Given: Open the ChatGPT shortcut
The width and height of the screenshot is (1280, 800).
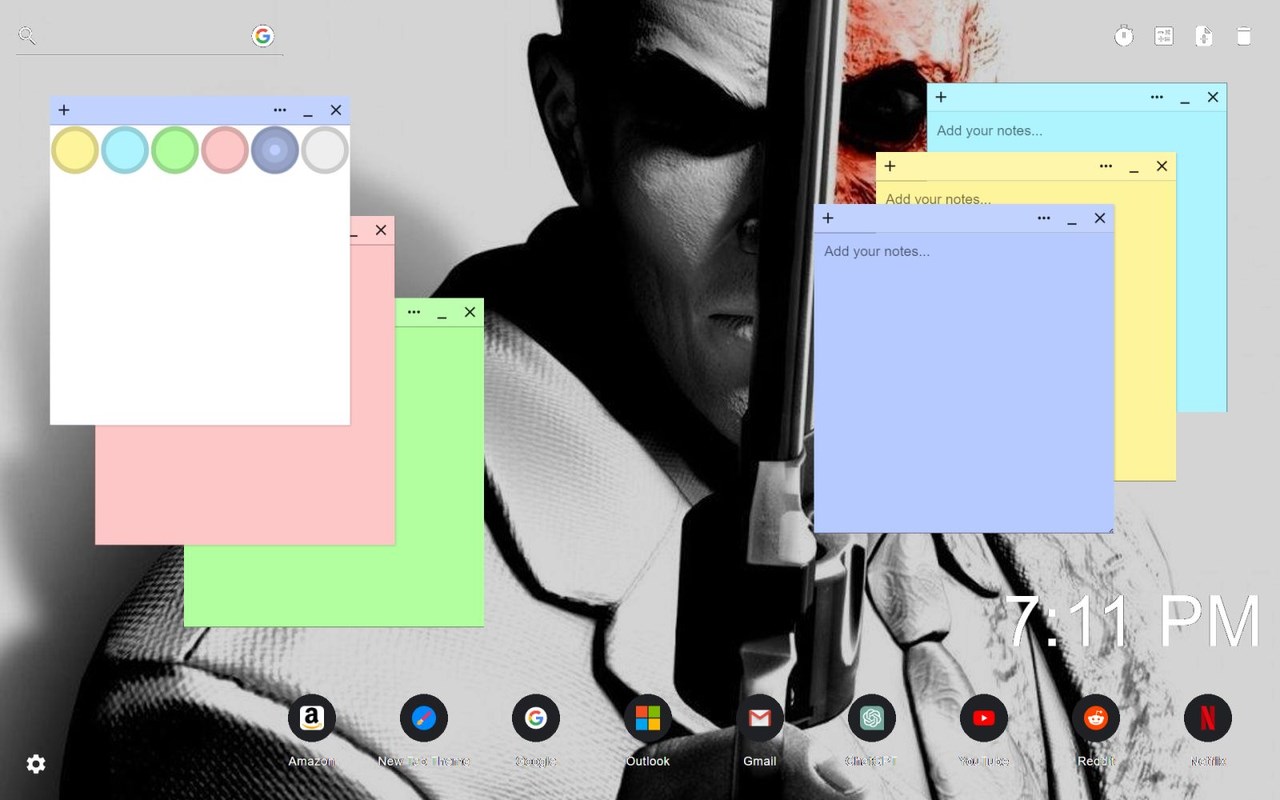Looking at the screenshot, I should click(x=872, y=718).
